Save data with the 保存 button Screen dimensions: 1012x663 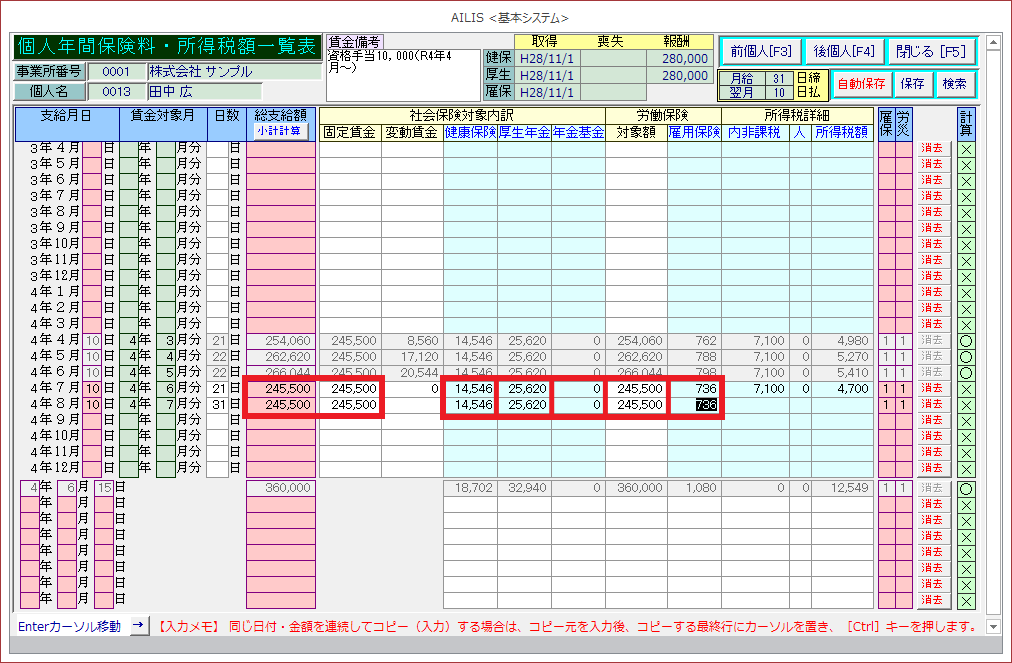coord(912,84)
